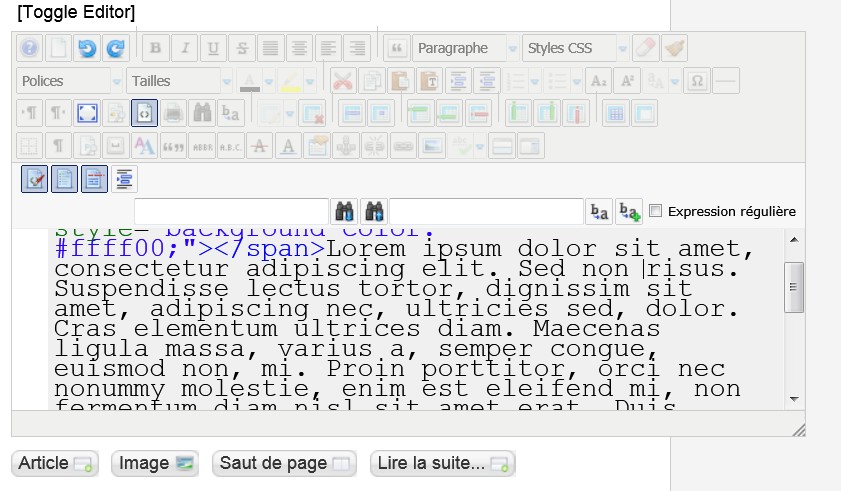Click the Bold formatting button
This screenshot has width=841, height=491.
(154, 48)
